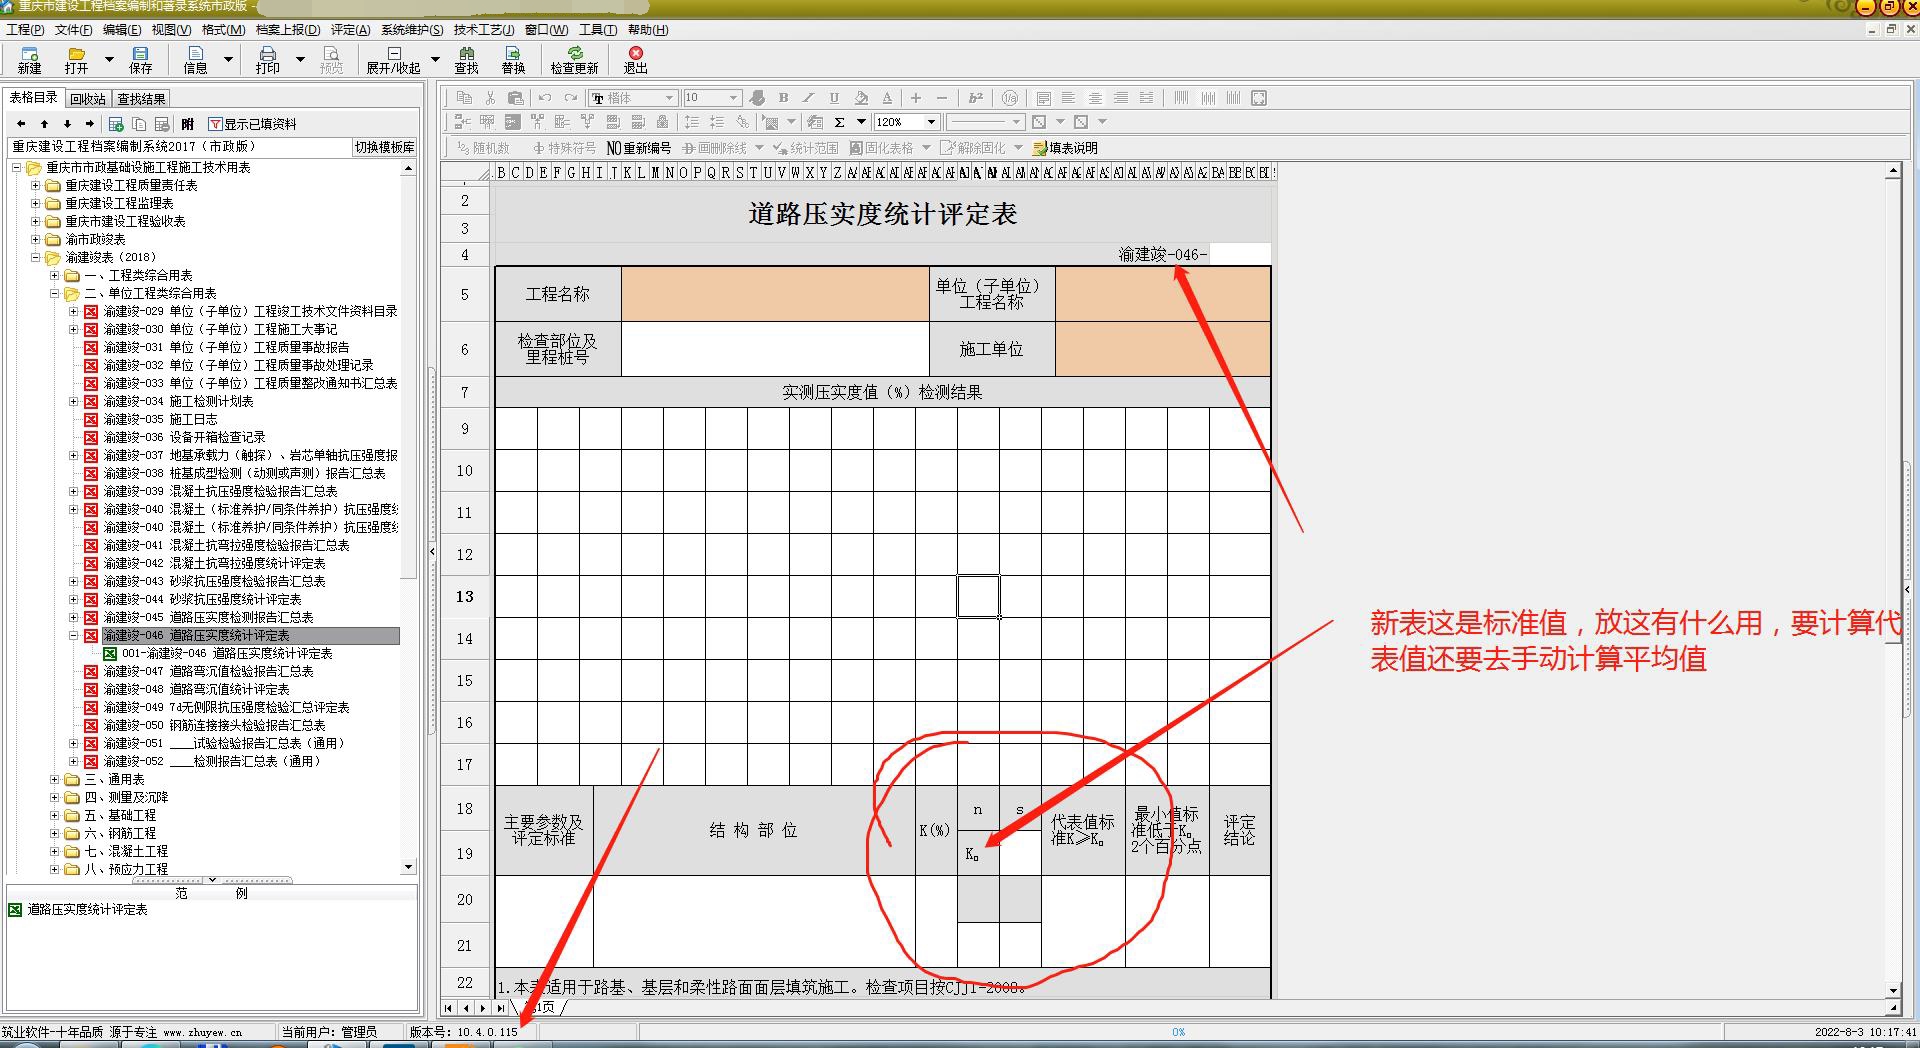Toggle 显示已填资料 filter
The height and width of the screenshot is (1048, 1920).
point(252,124)
